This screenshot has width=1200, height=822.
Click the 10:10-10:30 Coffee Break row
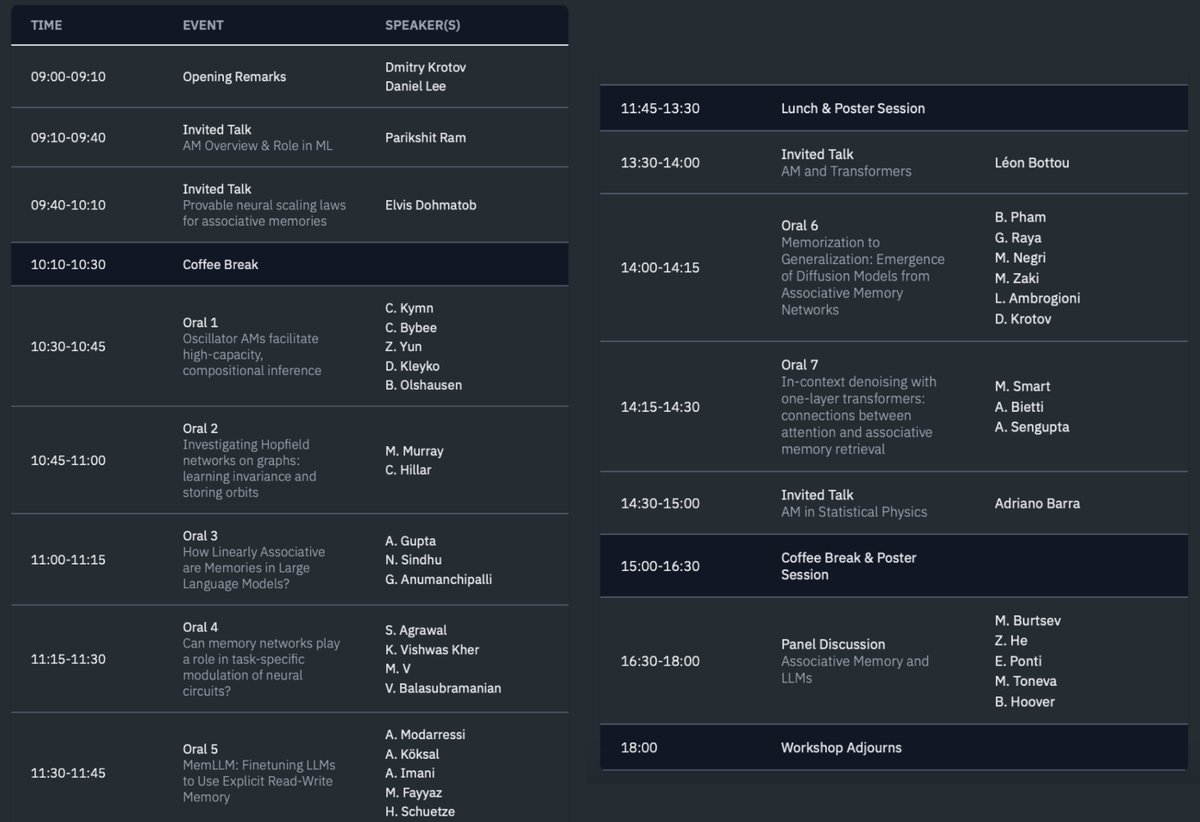(290, 264)
